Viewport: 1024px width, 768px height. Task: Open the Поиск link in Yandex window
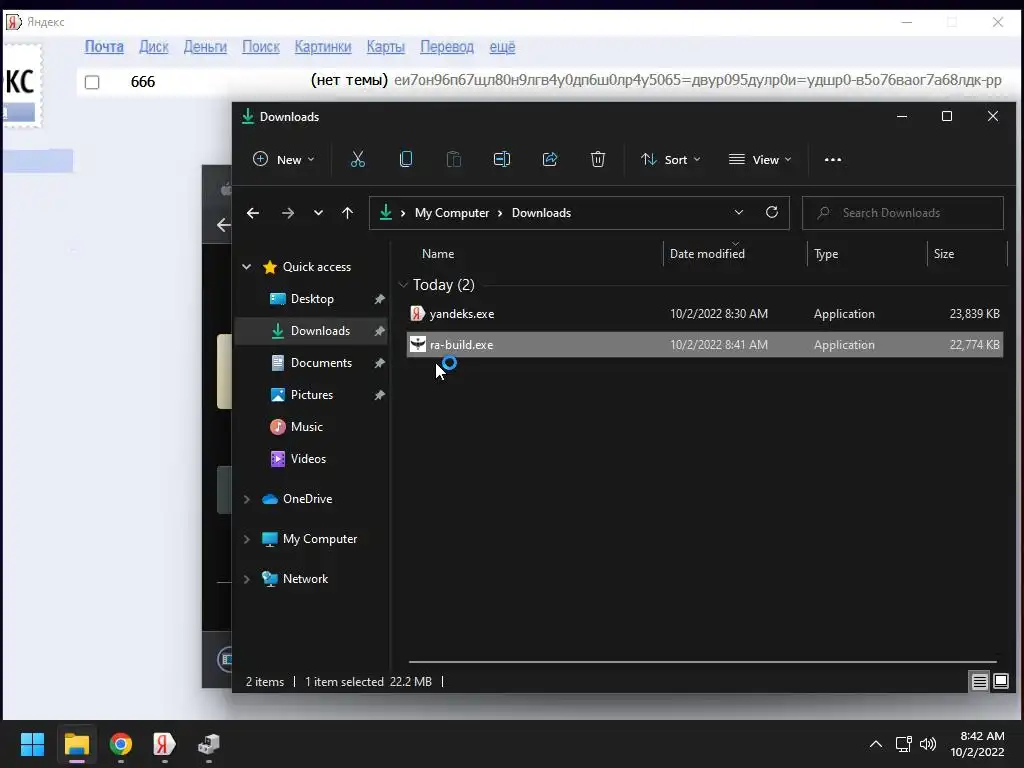(x=261, y=47)
